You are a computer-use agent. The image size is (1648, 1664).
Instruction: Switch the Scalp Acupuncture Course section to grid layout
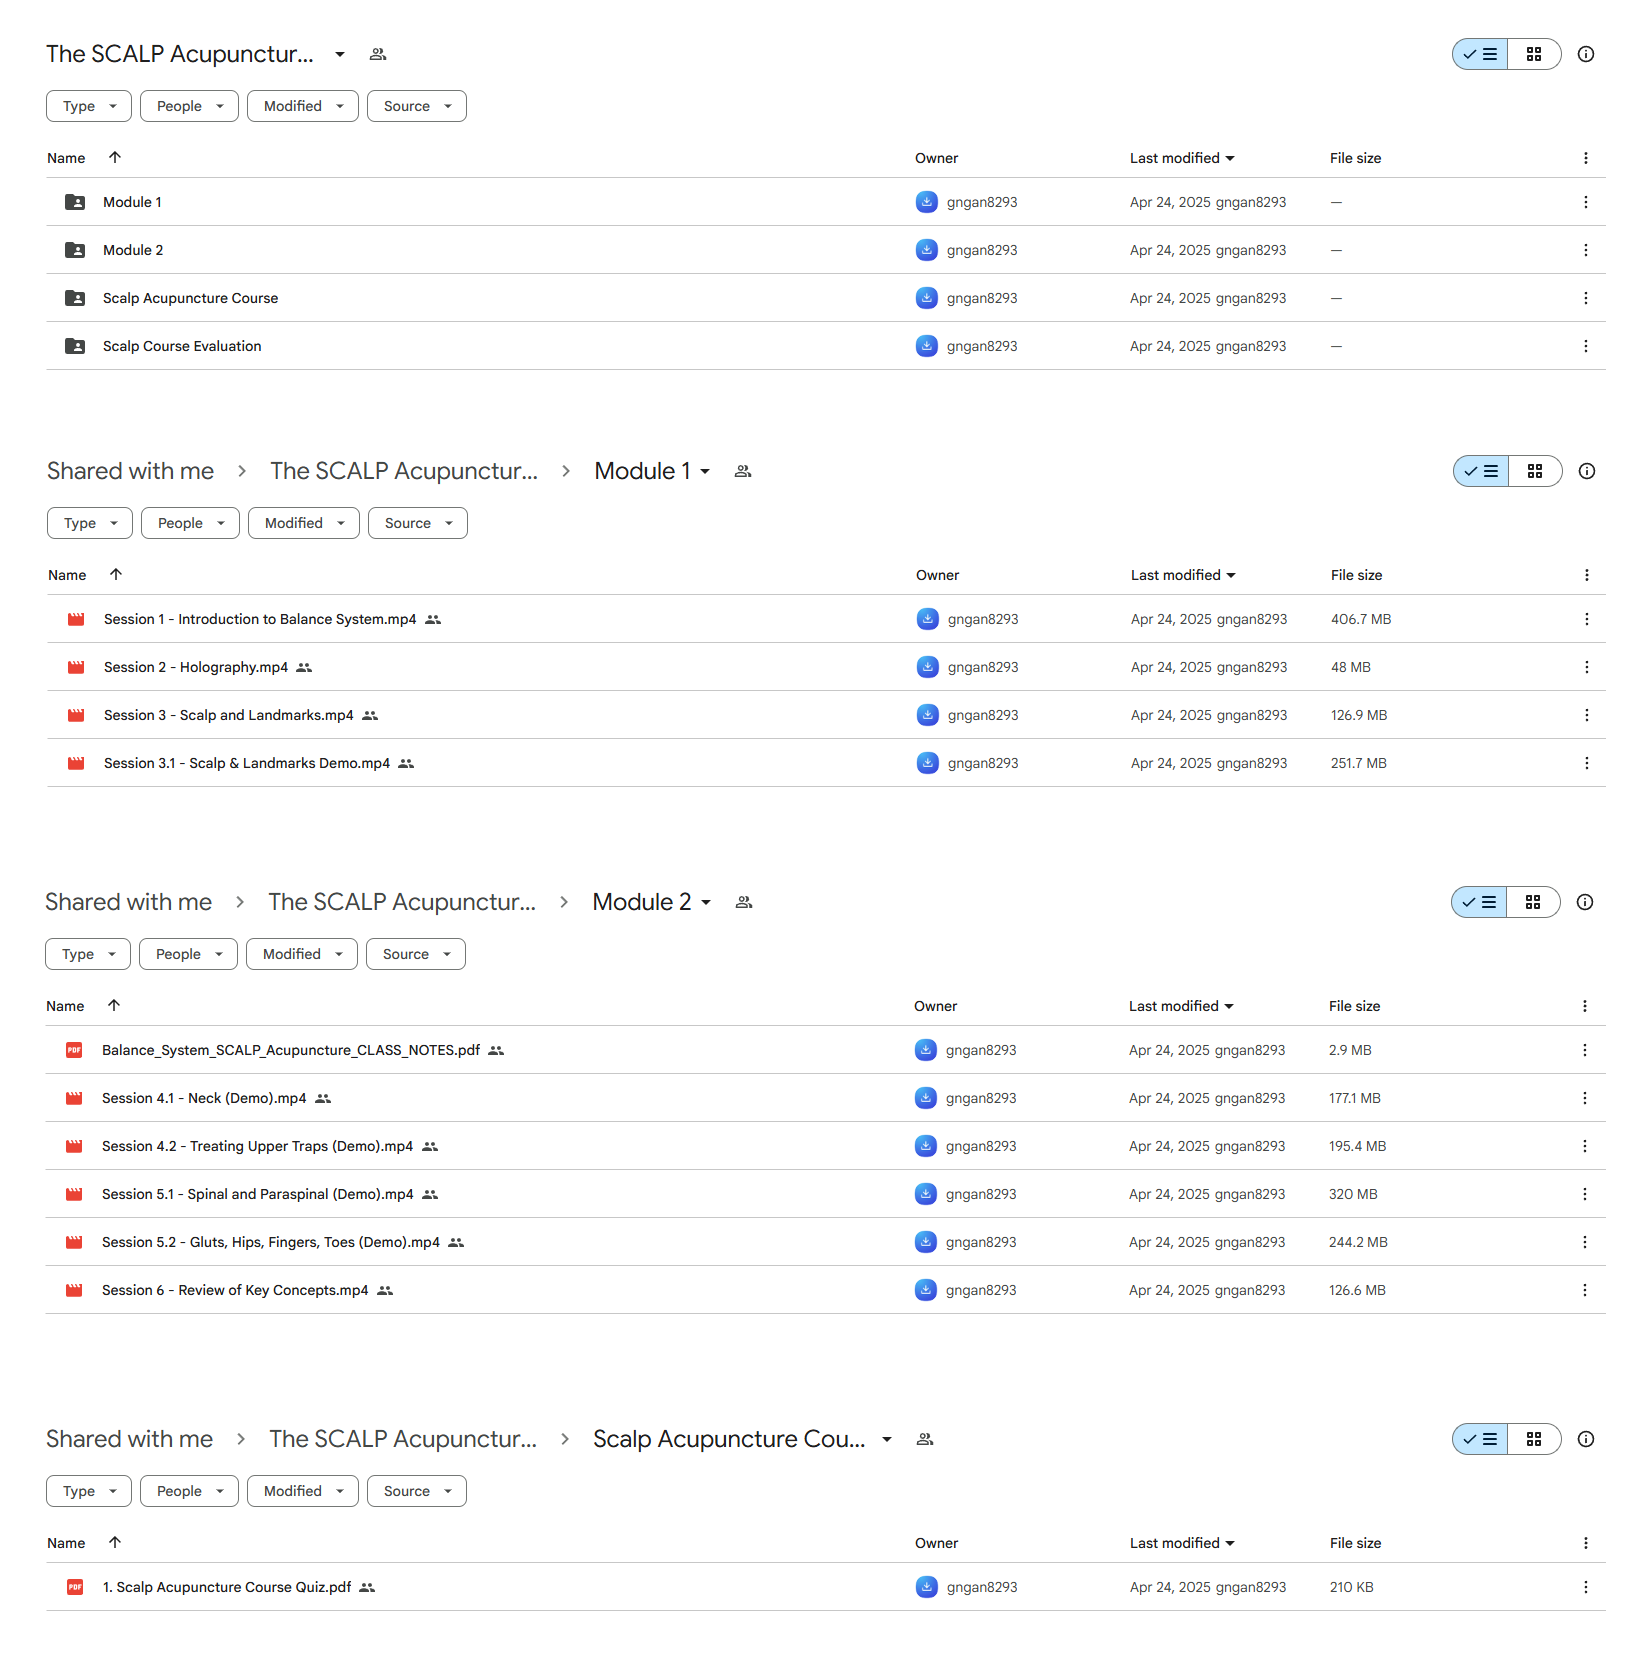point(1534,1439)
